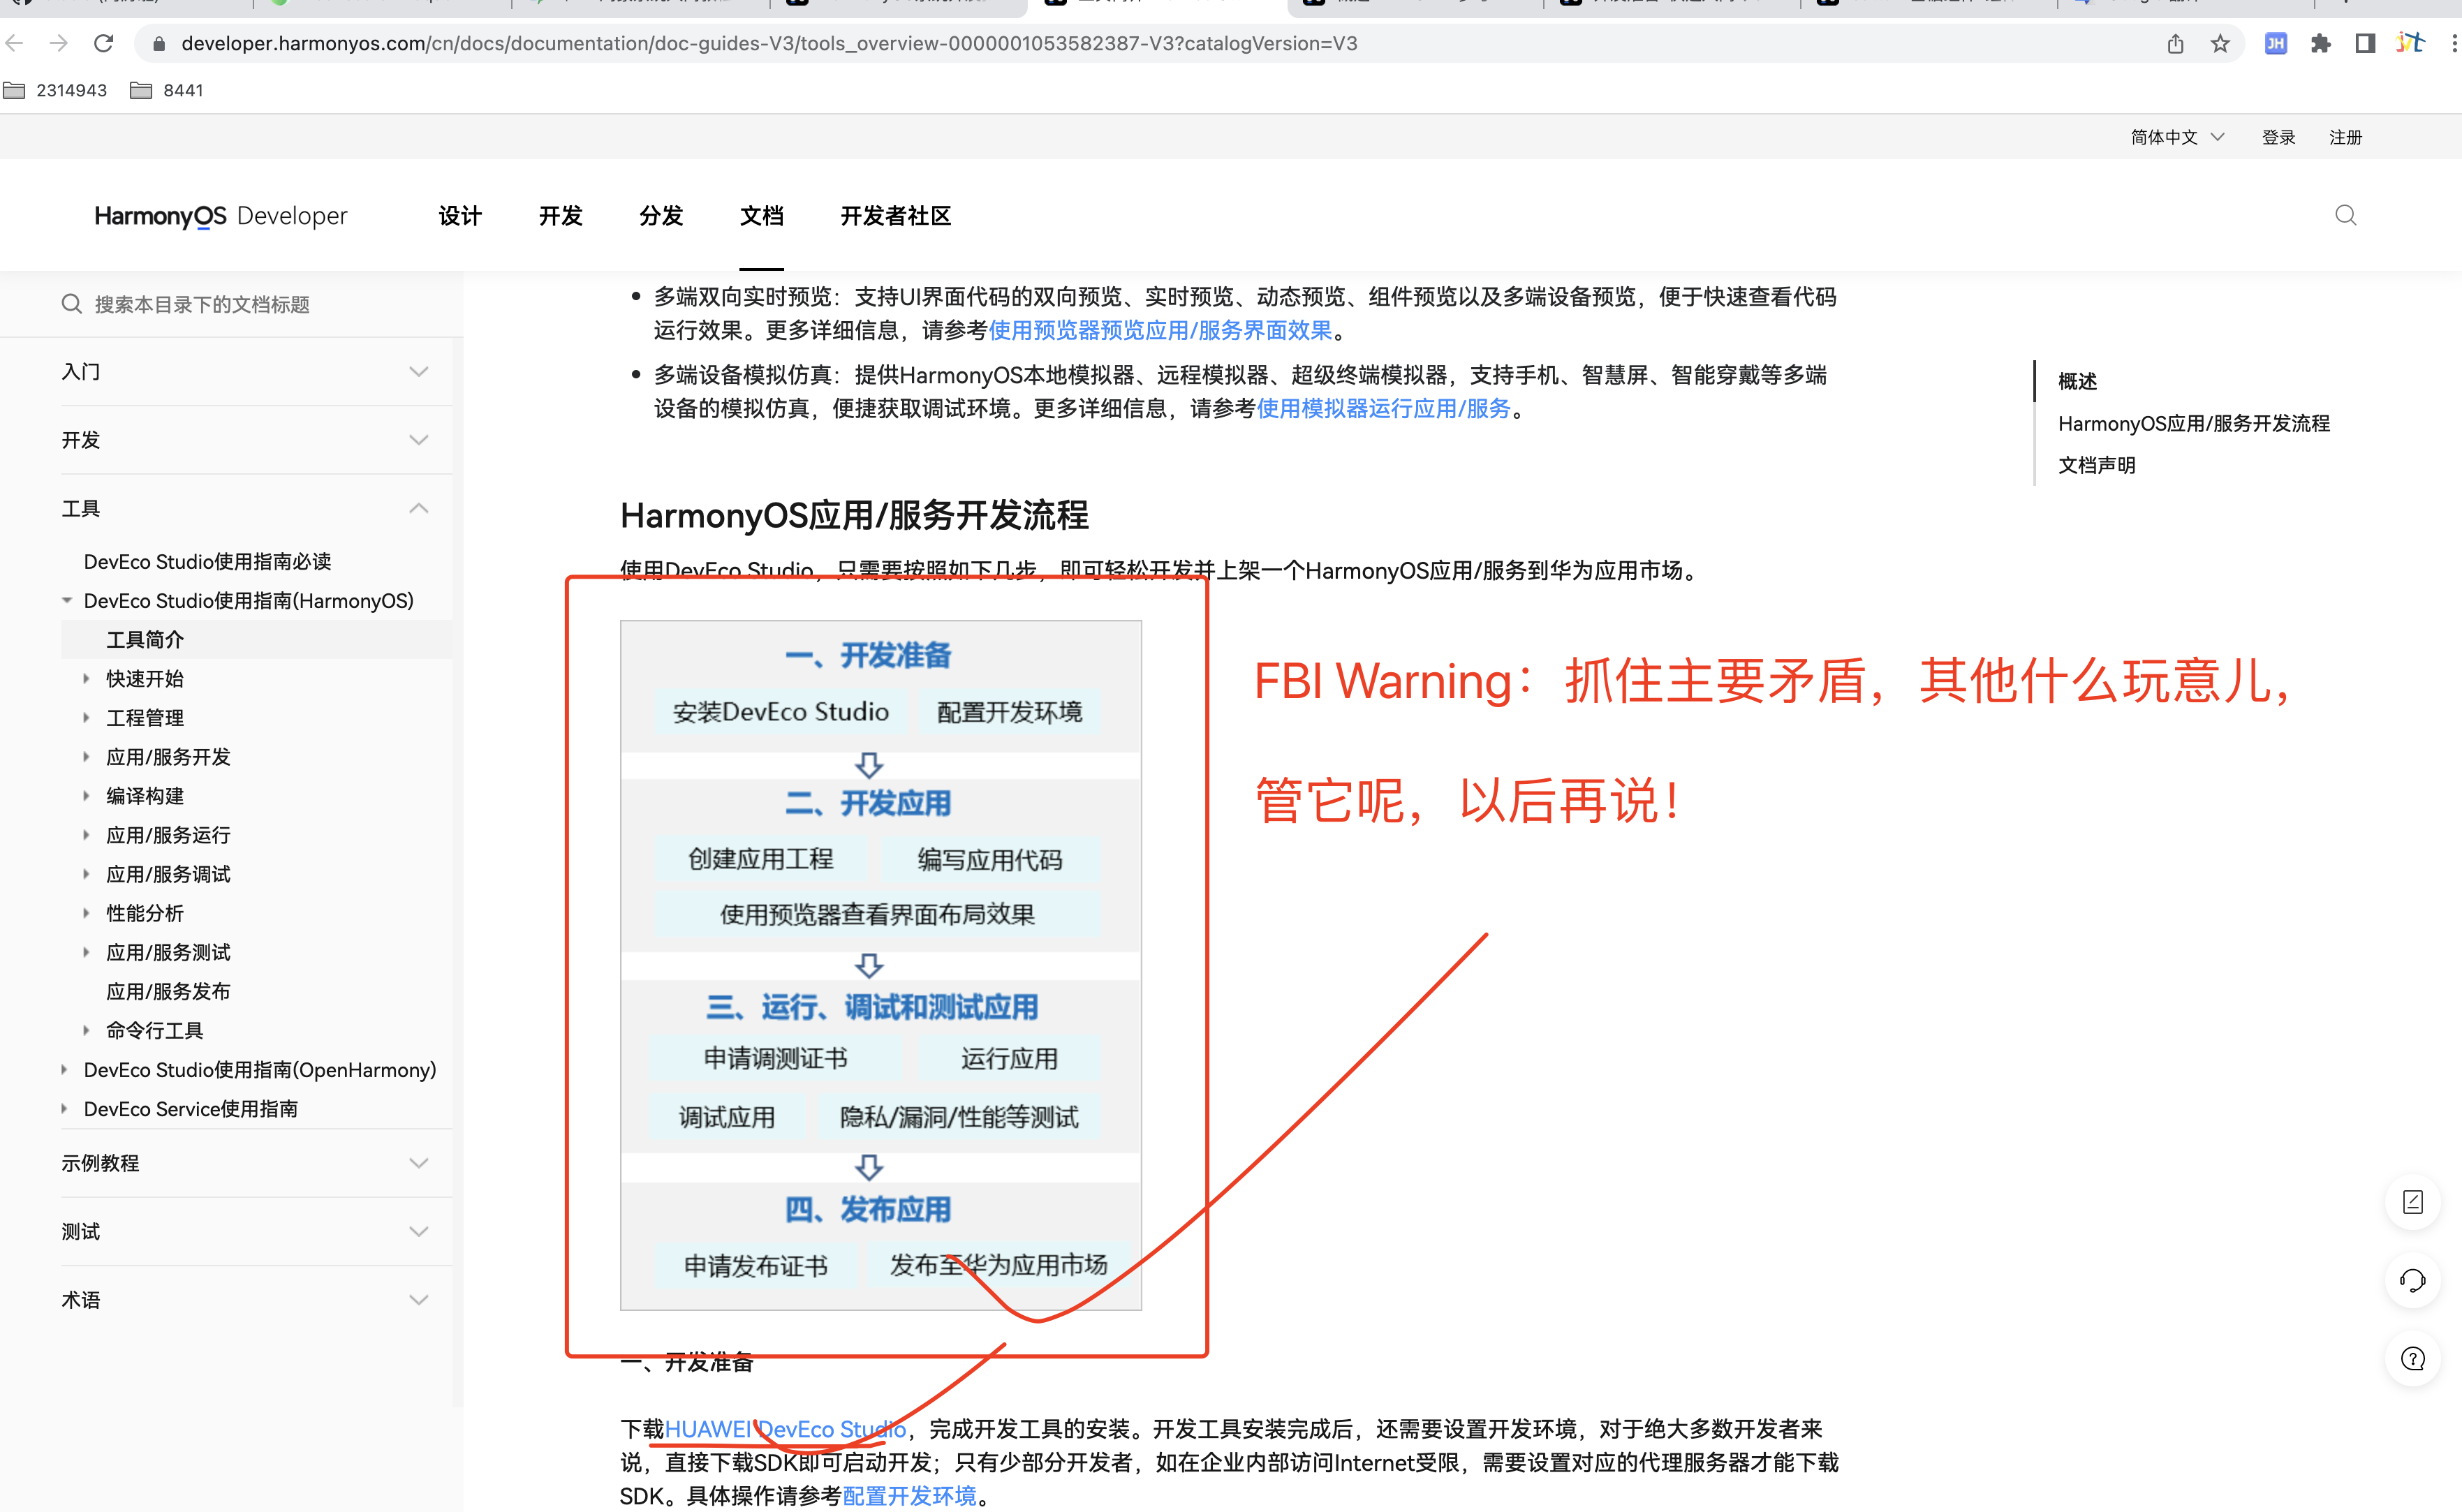Viewport: 2462px width, 1512px height.
Task: Click the sidebar document title search field
Action: pos(232,304)
